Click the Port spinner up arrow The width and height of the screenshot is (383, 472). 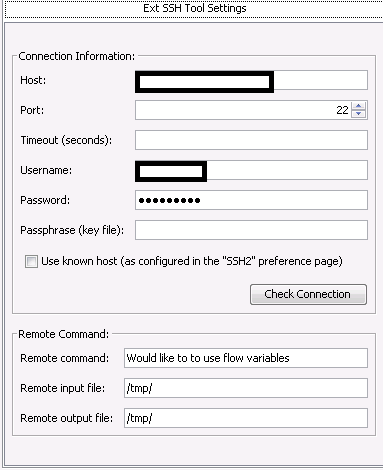tap(358, 106)
